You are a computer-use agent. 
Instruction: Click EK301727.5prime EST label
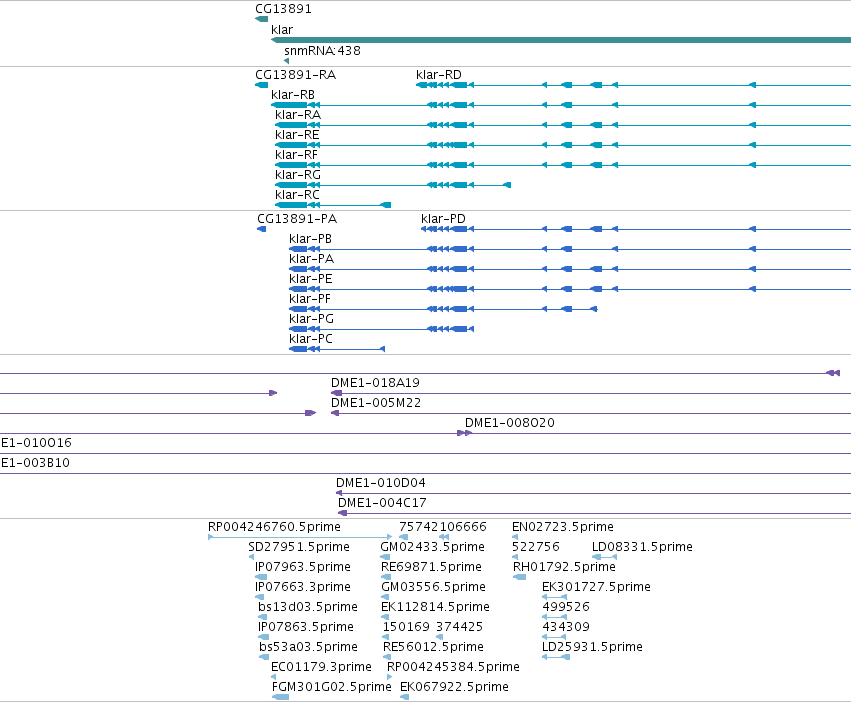(x=596, y=587)
